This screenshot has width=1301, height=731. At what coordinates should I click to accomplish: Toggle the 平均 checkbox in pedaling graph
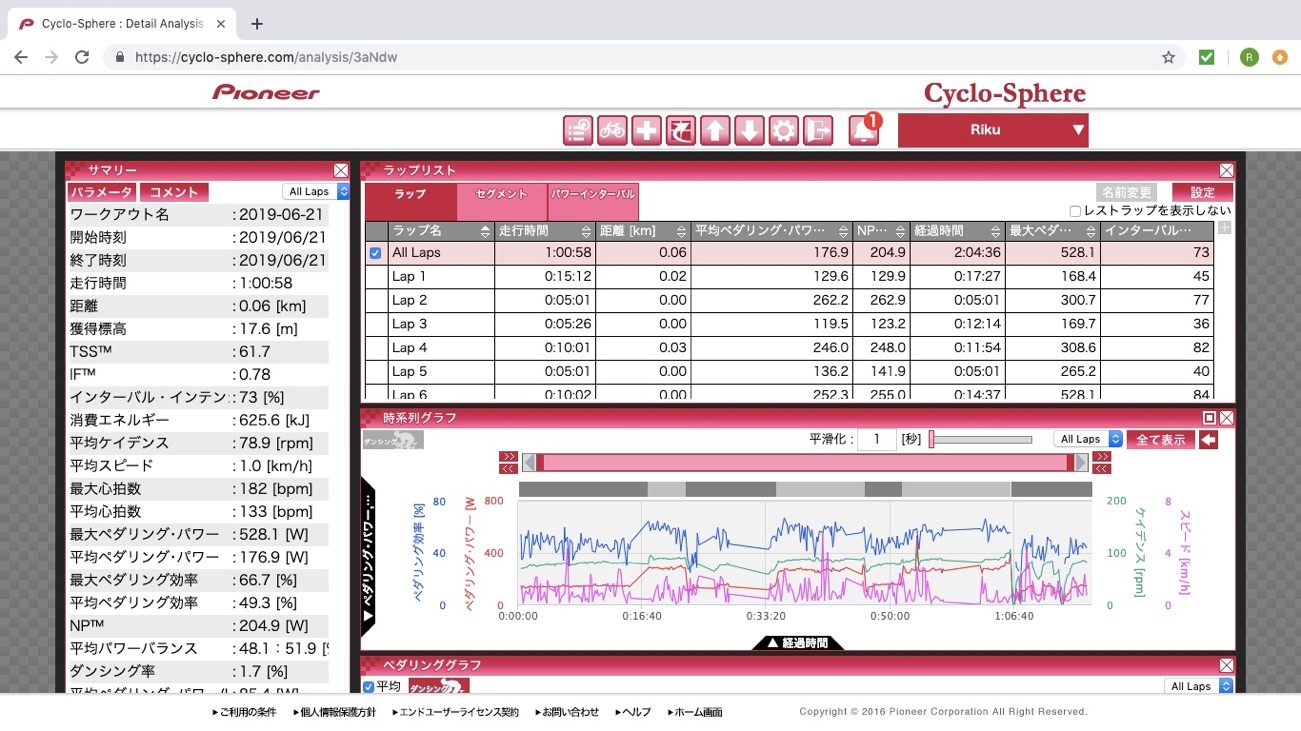[x=369, y=686]
